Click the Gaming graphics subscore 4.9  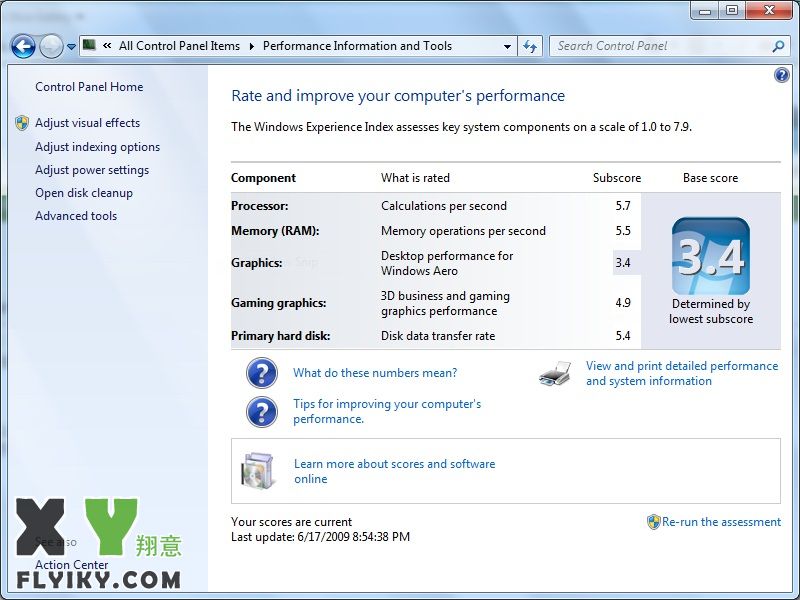click(x=623, y=303)
